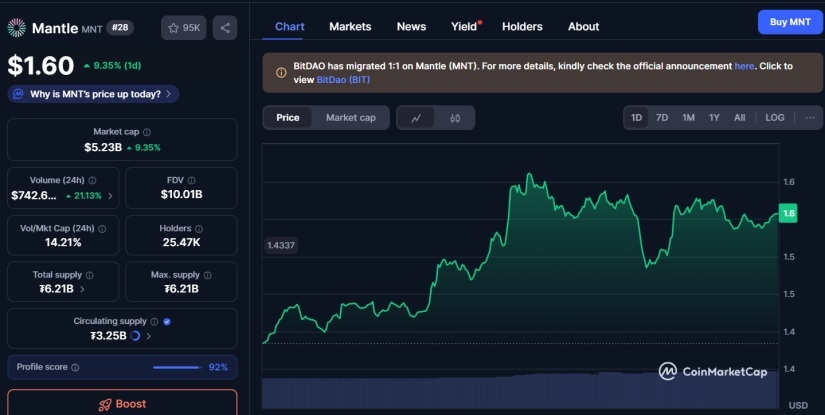The height and width of the screenshot is (415, 825).
Task: Open chart more options ellipsis
Action: tap(810, 118)
